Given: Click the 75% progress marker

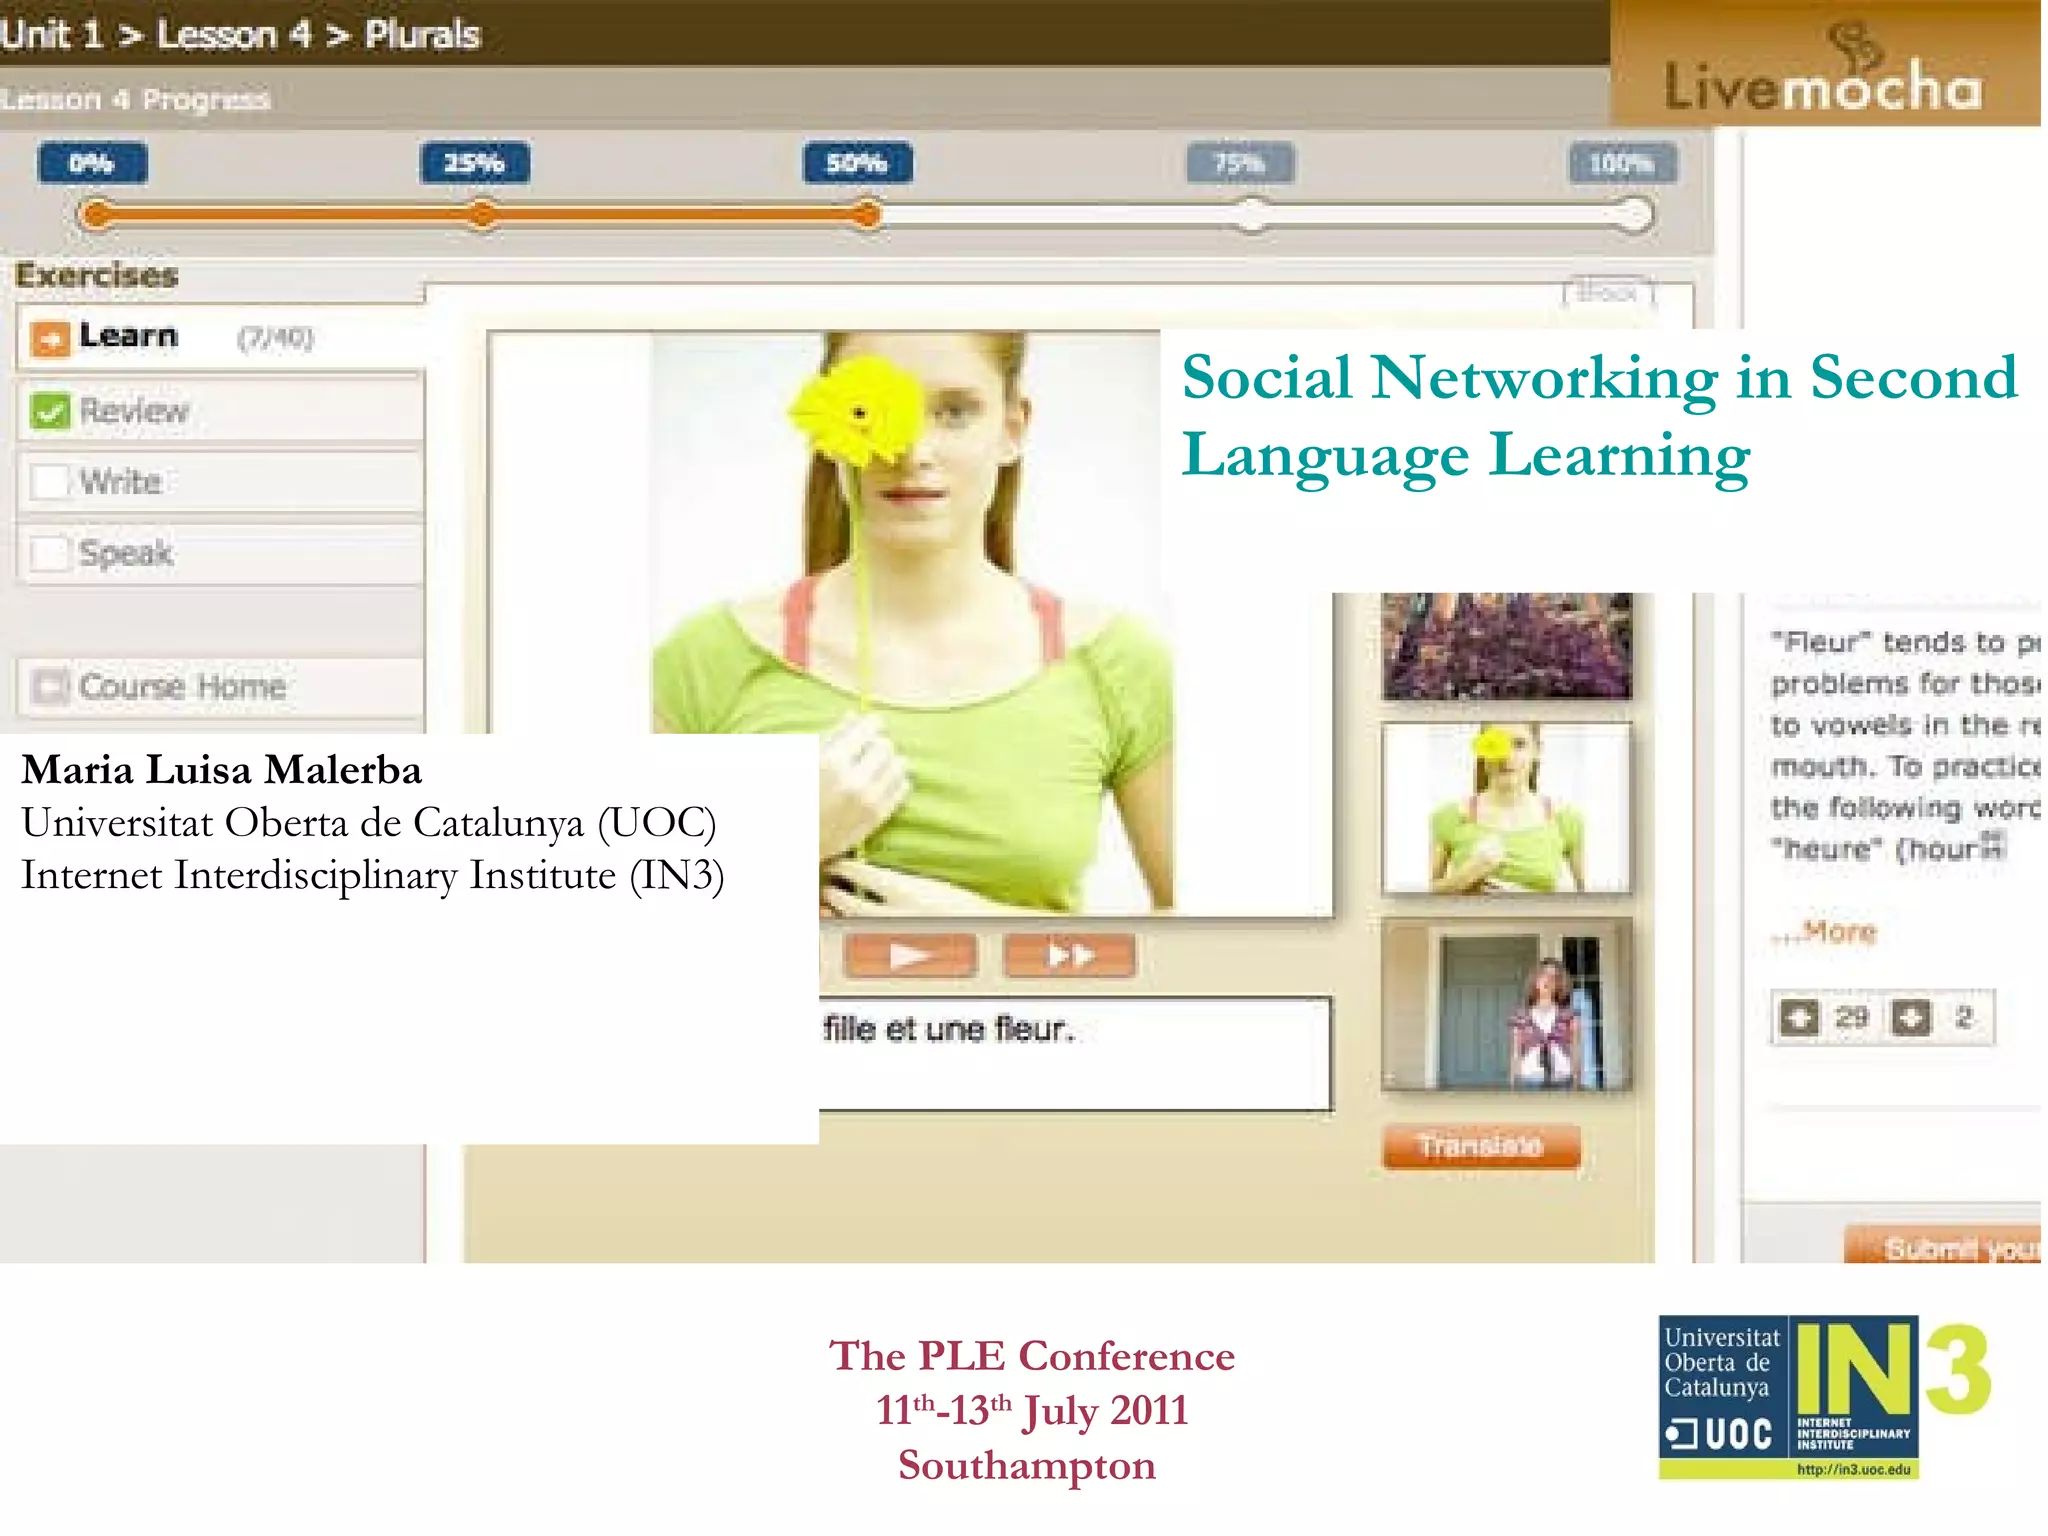Looking at the screenshot, I should point(1240,163).
